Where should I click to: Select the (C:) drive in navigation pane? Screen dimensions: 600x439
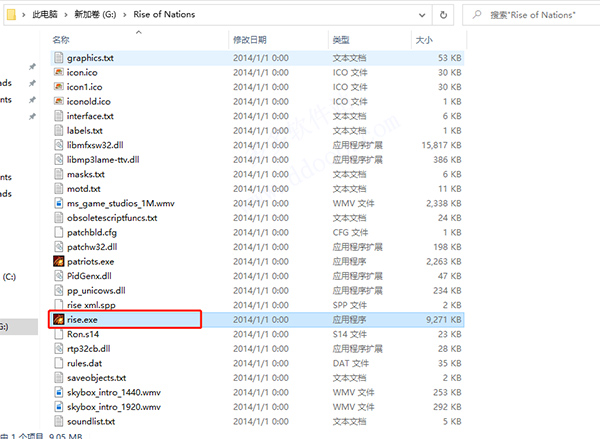click(x=9, y=277)
